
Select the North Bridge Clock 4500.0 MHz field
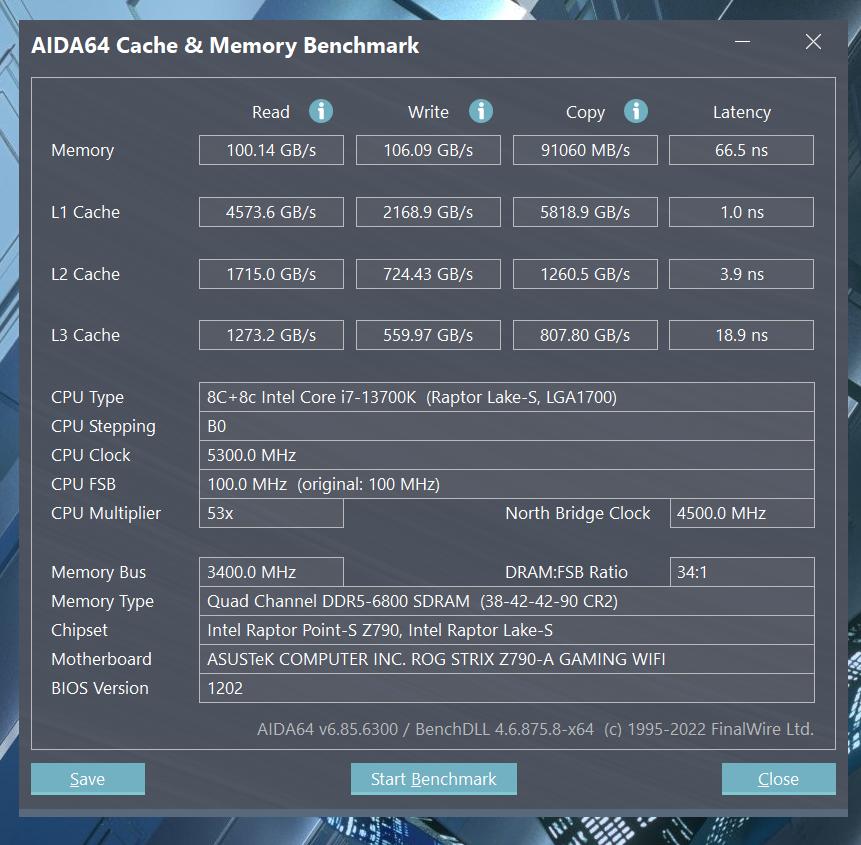point(741,513)
